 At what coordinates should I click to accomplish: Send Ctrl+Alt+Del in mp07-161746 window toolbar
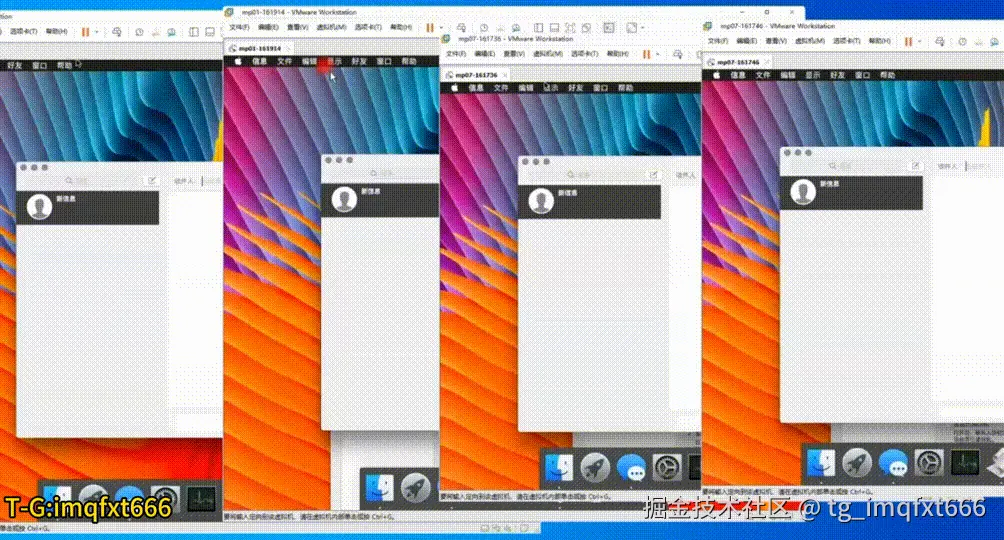coord(939,41)
